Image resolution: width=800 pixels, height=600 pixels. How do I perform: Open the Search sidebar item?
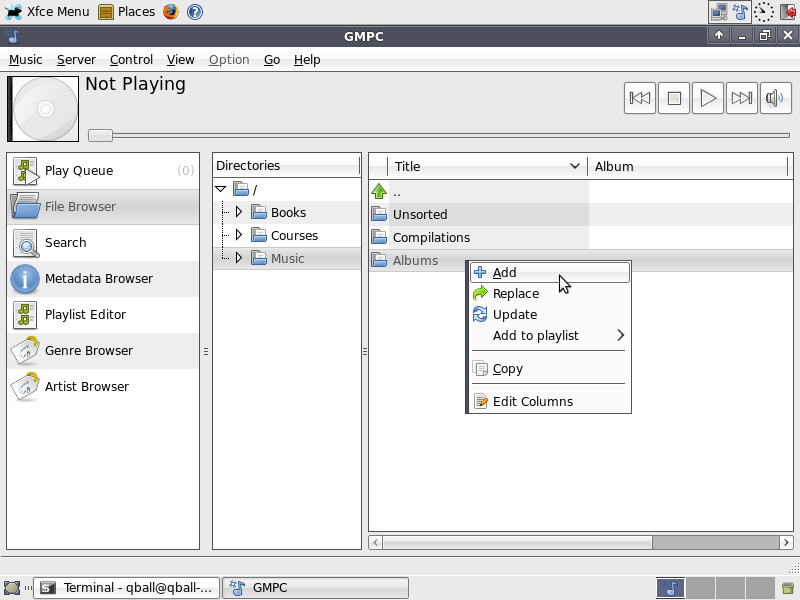tap(103, 243)
